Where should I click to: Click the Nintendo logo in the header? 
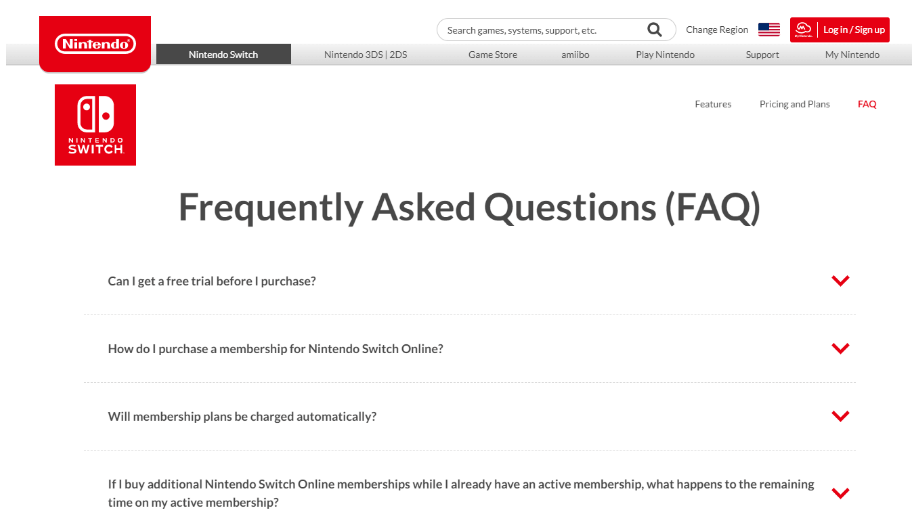[95, 44]
